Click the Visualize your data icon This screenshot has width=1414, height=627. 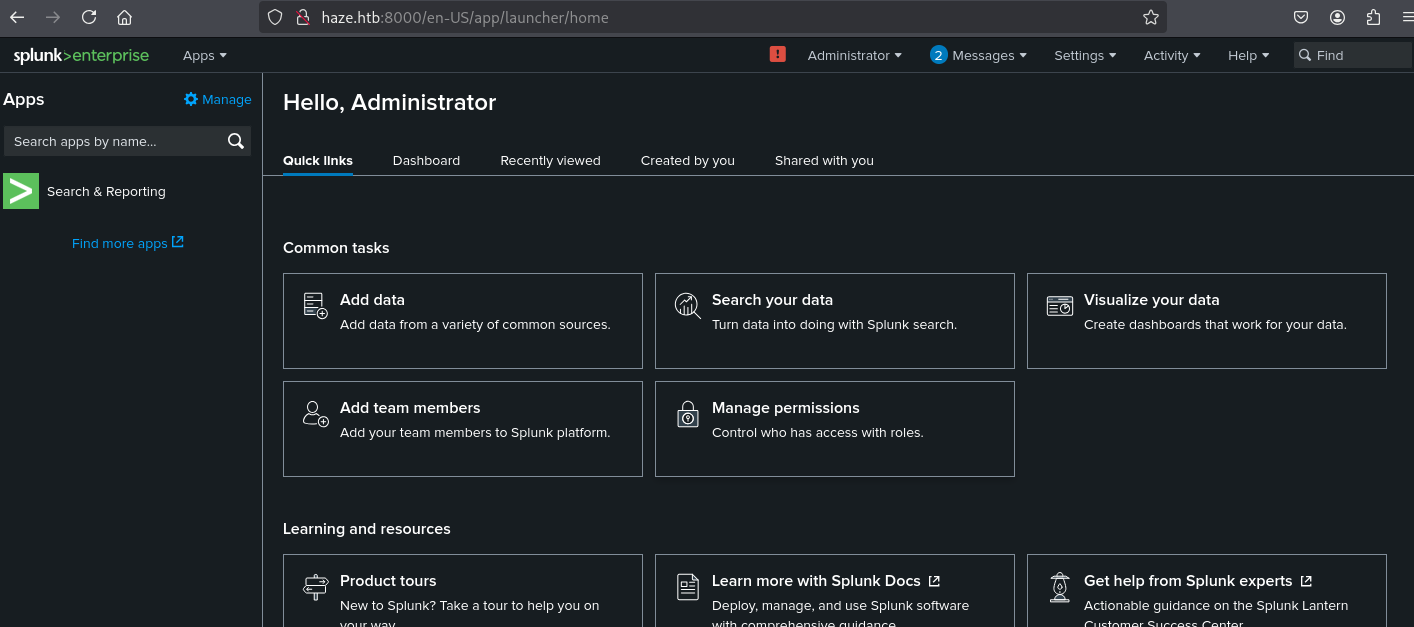pos(1059,305)
